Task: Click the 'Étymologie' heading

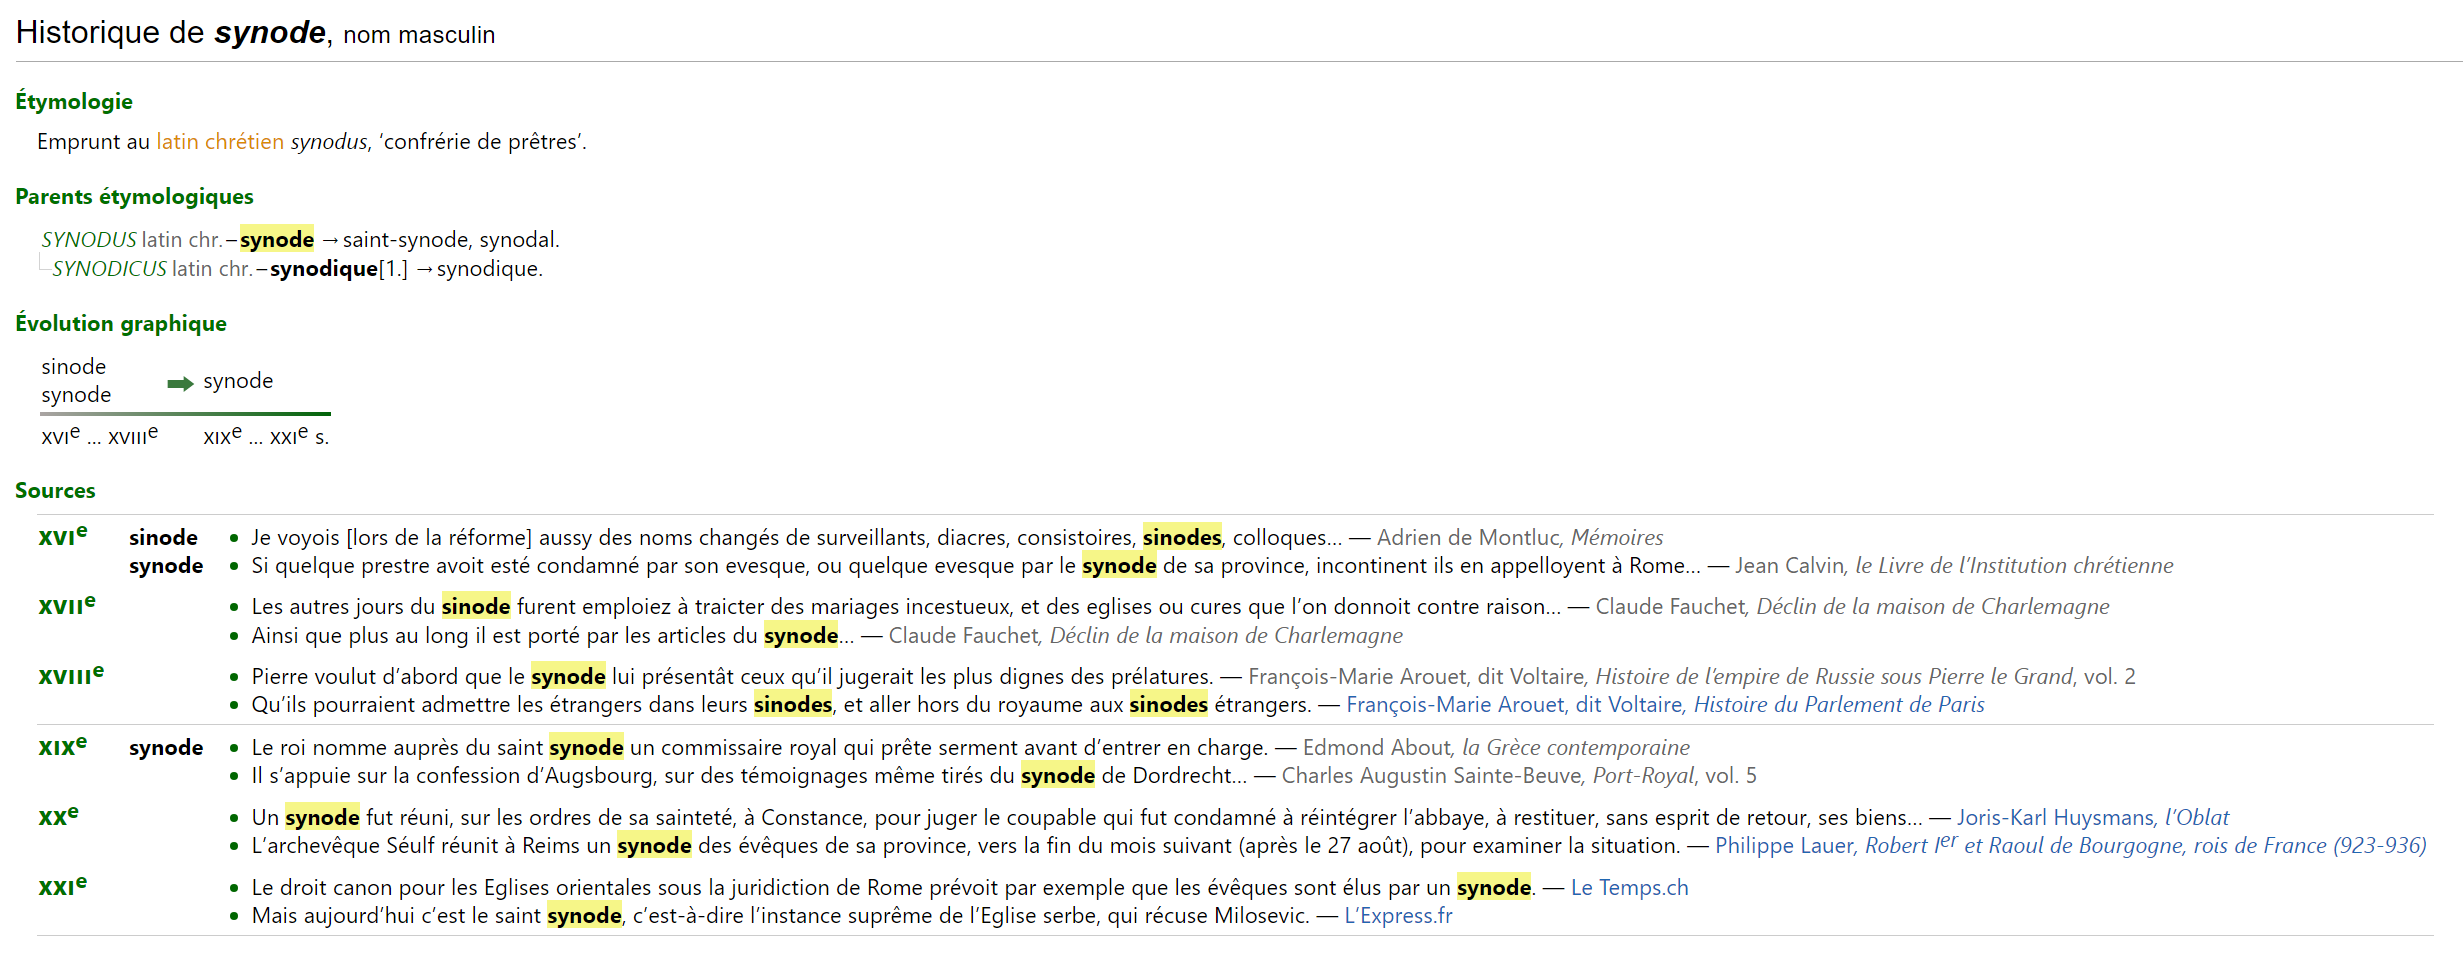Action: 74,101
